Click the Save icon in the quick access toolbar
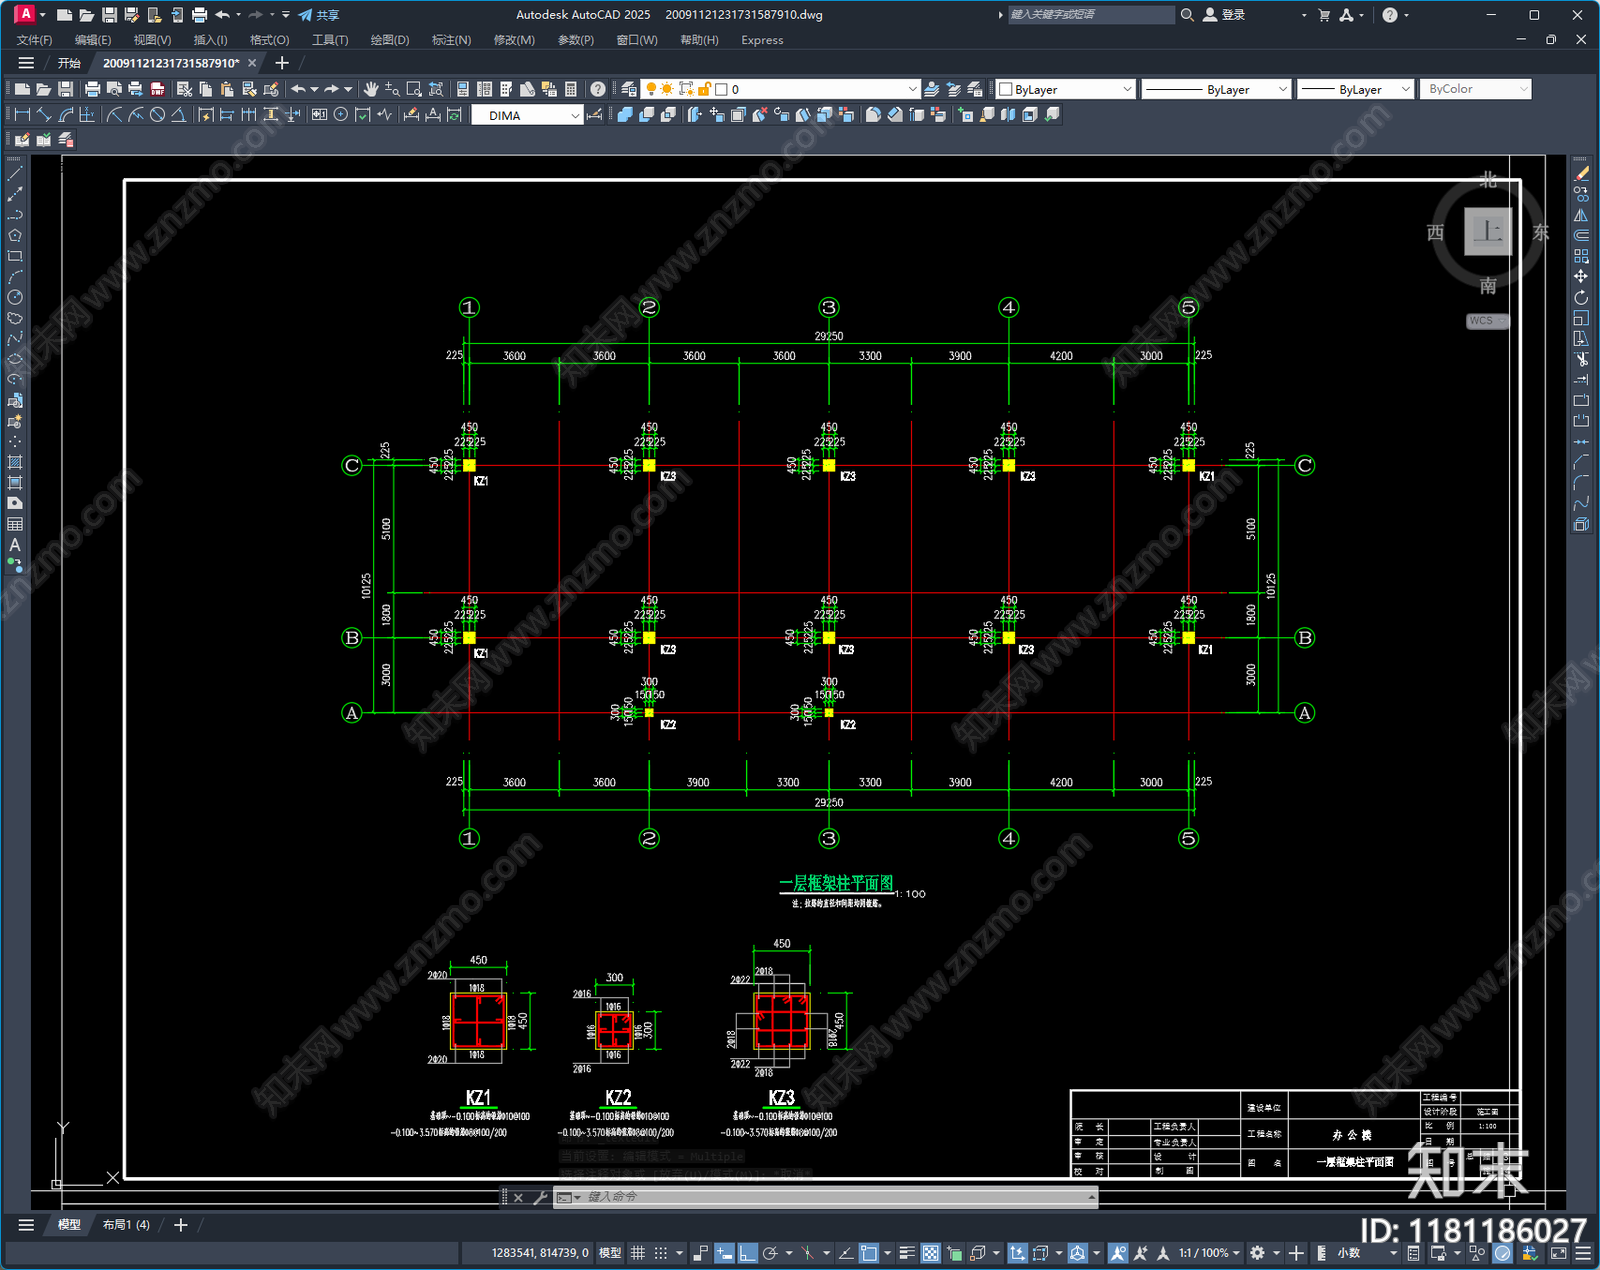Viewport: 1600px width, 1270px height. click(109, 15)
